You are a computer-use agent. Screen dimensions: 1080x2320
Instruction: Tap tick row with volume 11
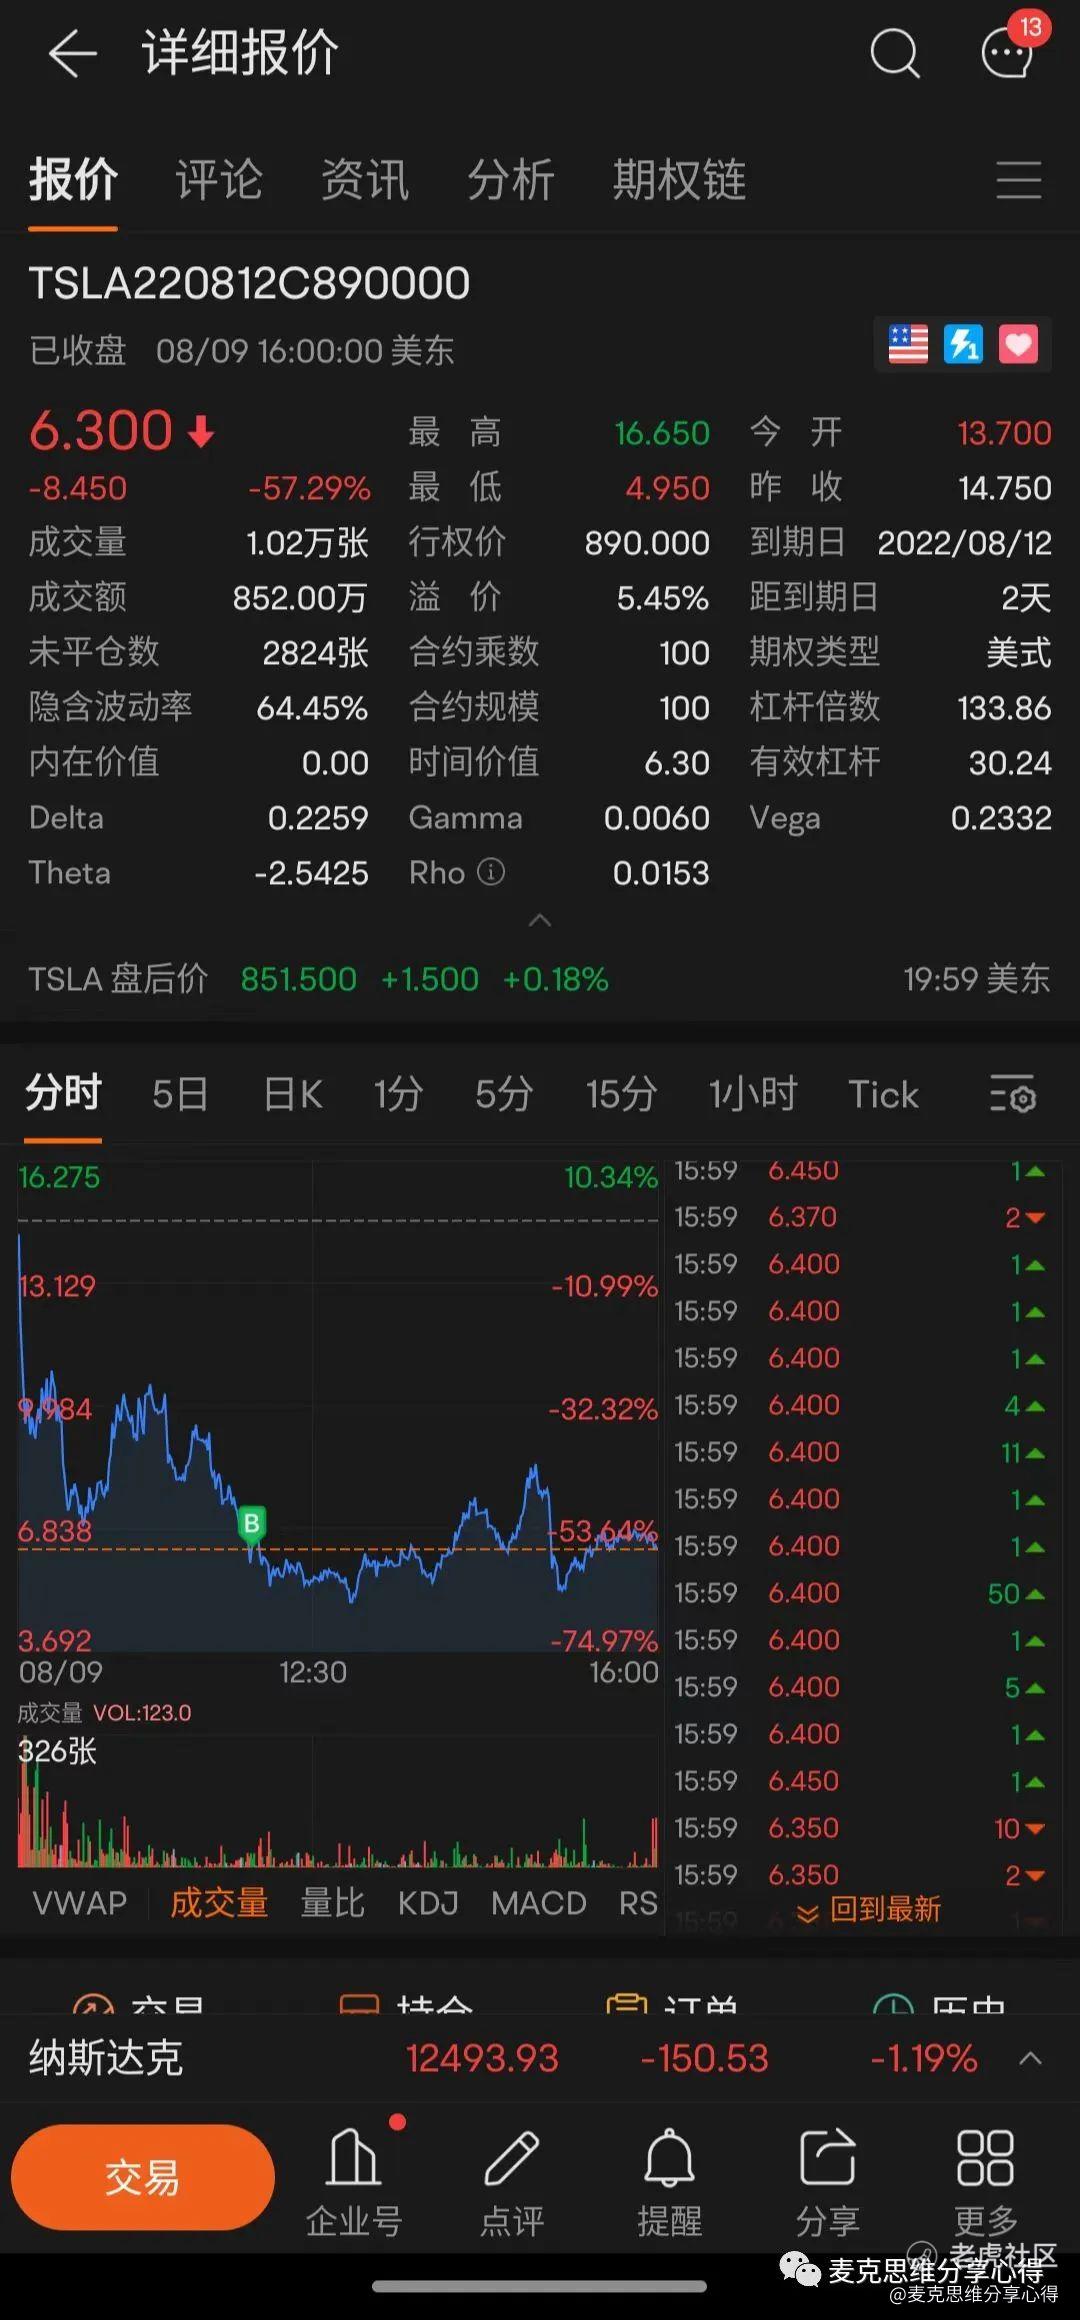coord(860,1452)
